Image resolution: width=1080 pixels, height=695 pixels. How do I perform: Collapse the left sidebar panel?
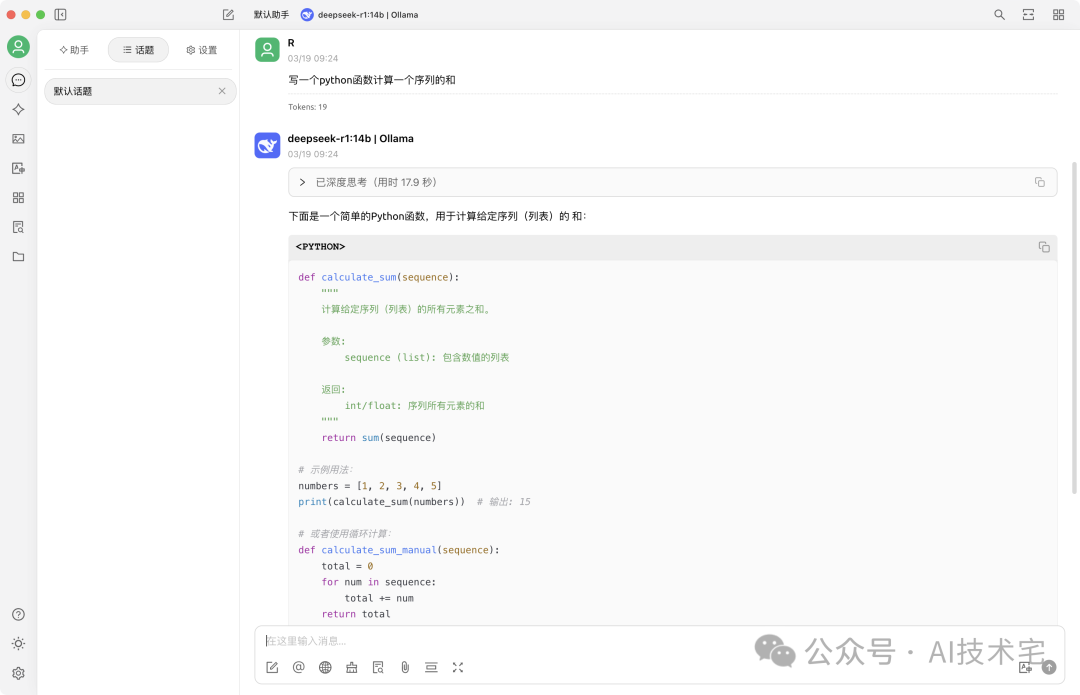click(x=61, y=14)
